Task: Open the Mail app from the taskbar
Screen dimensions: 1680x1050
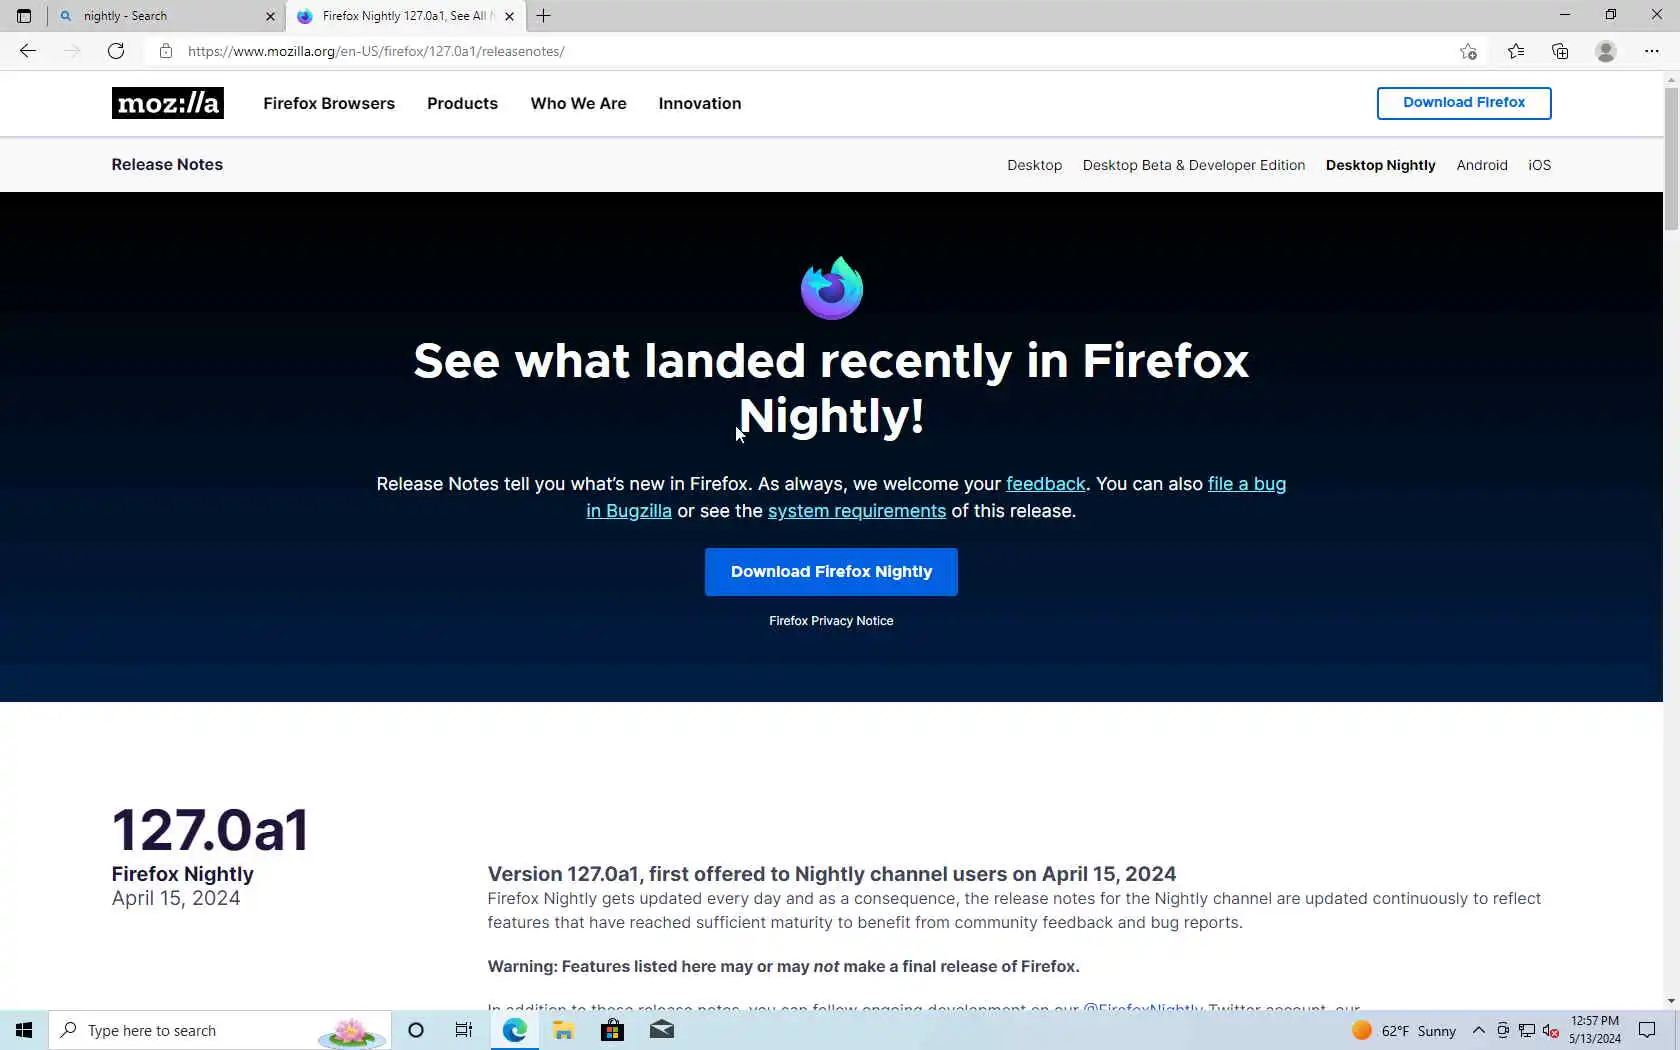Action: [x=661, y=1030]
